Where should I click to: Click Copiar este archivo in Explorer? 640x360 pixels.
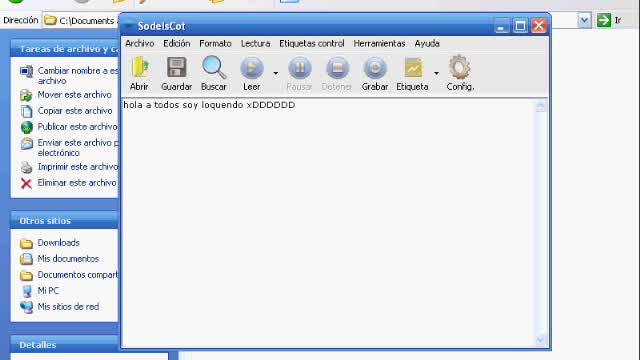coord(75,111)
